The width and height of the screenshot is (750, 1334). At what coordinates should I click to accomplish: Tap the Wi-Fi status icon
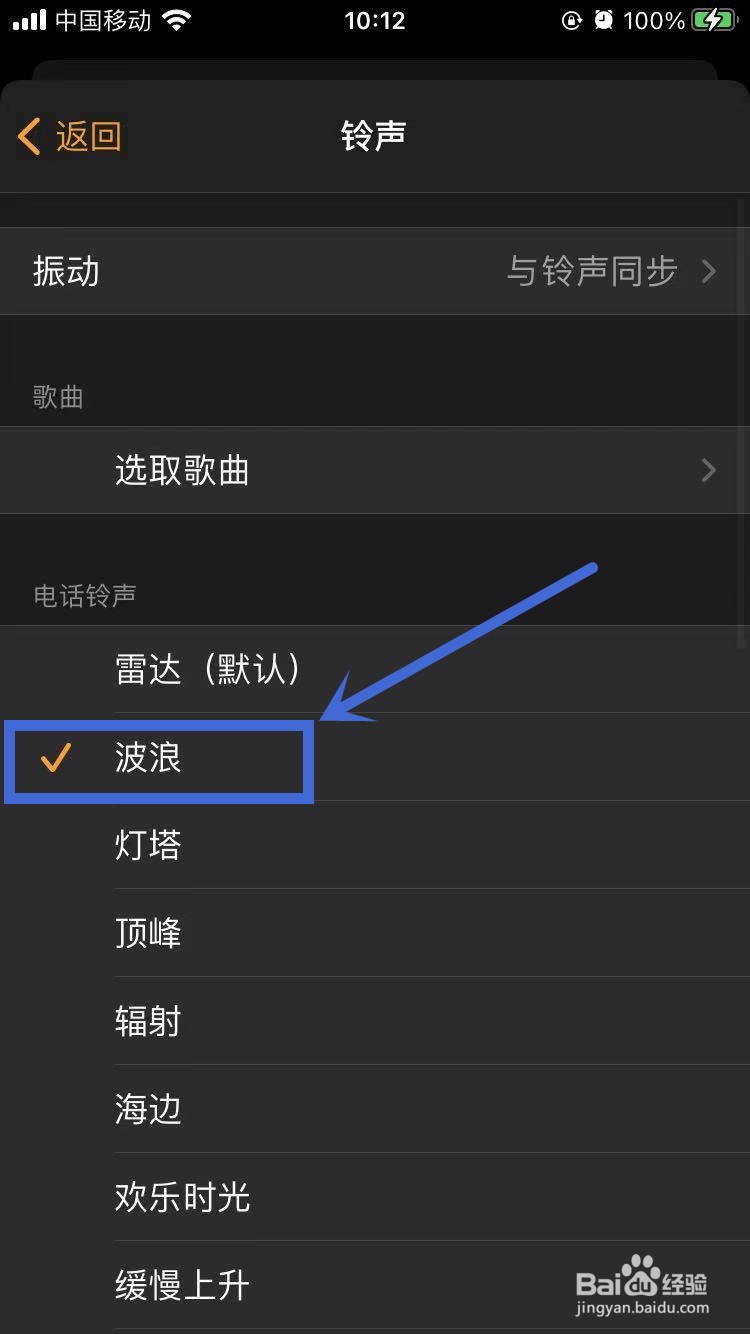point(176,20)
